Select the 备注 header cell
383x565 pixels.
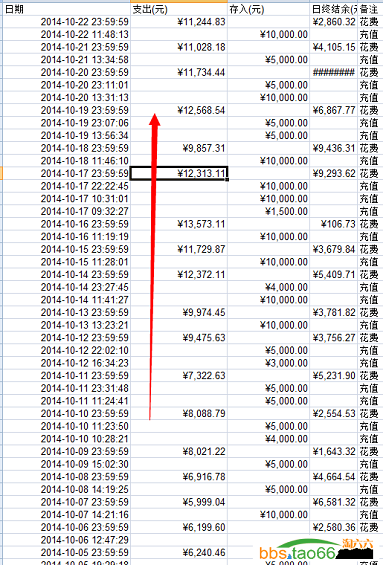point(369,9)
